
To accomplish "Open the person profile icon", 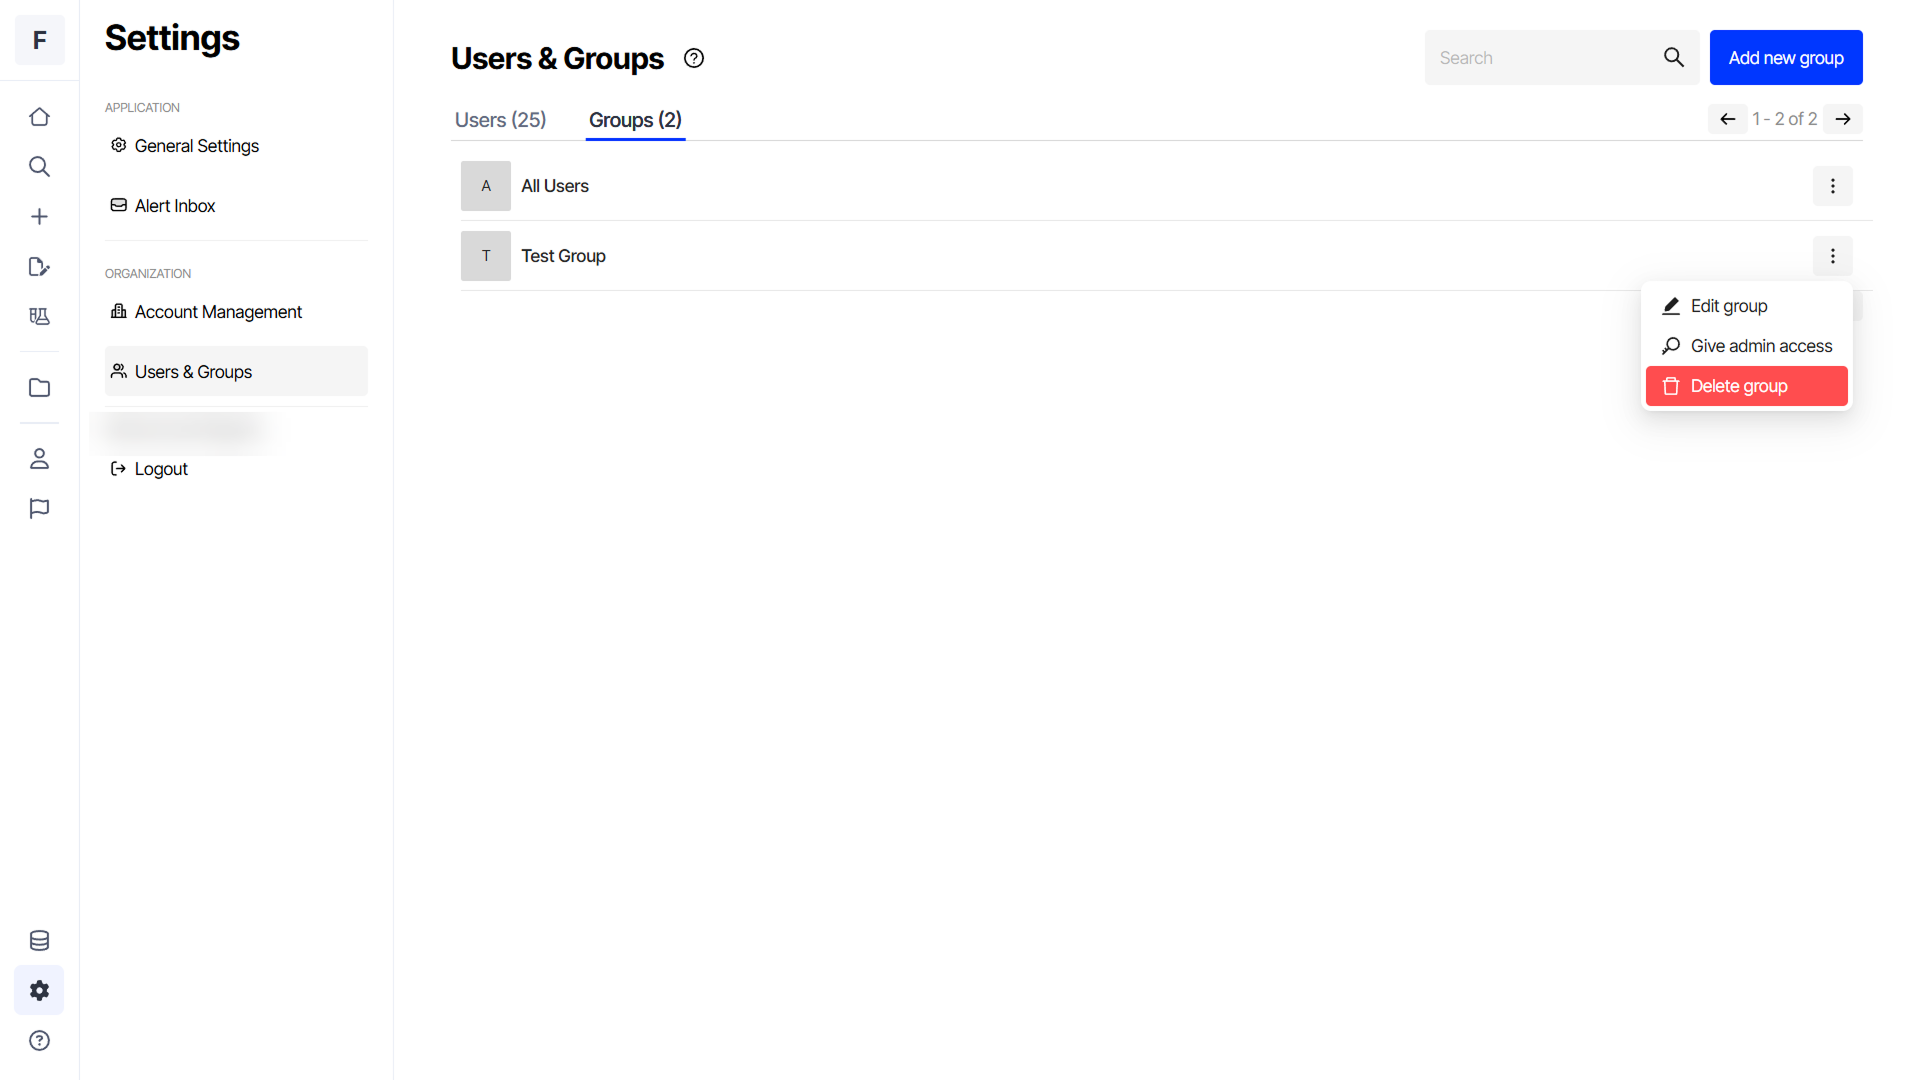I will coord(39,459).
